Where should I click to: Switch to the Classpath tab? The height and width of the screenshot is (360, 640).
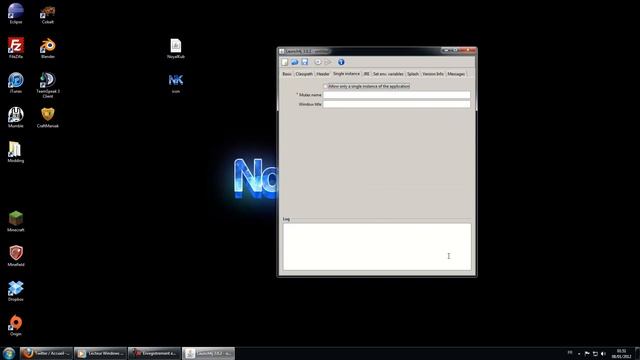304,74
